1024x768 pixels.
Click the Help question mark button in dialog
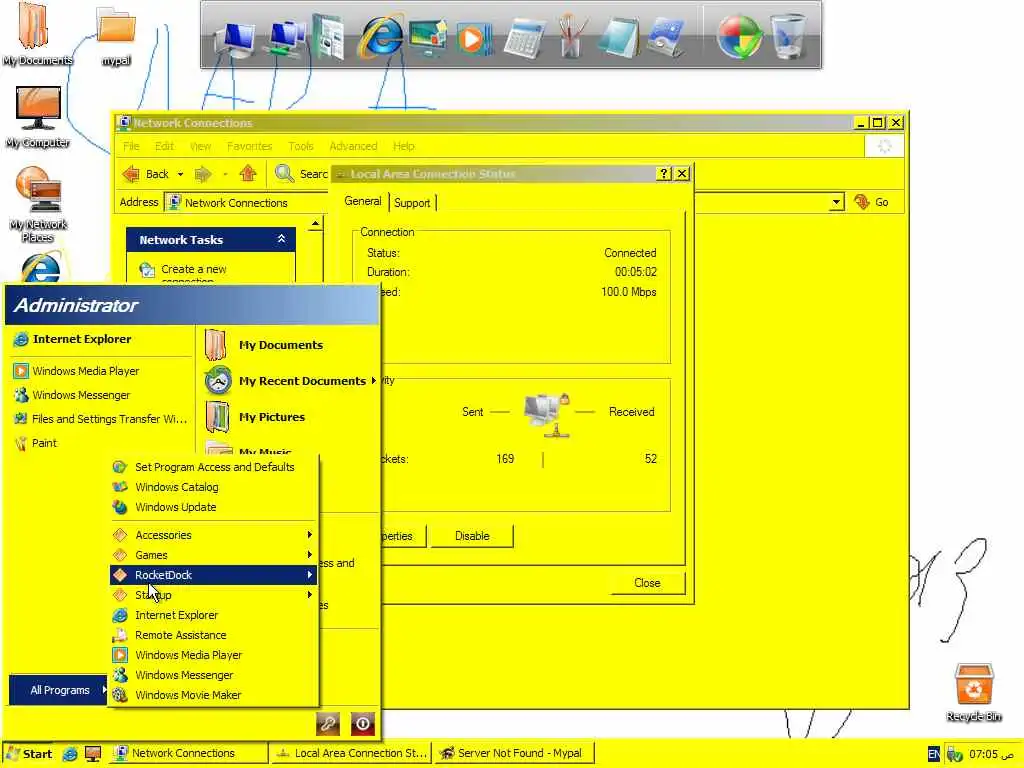click(664, 174)
